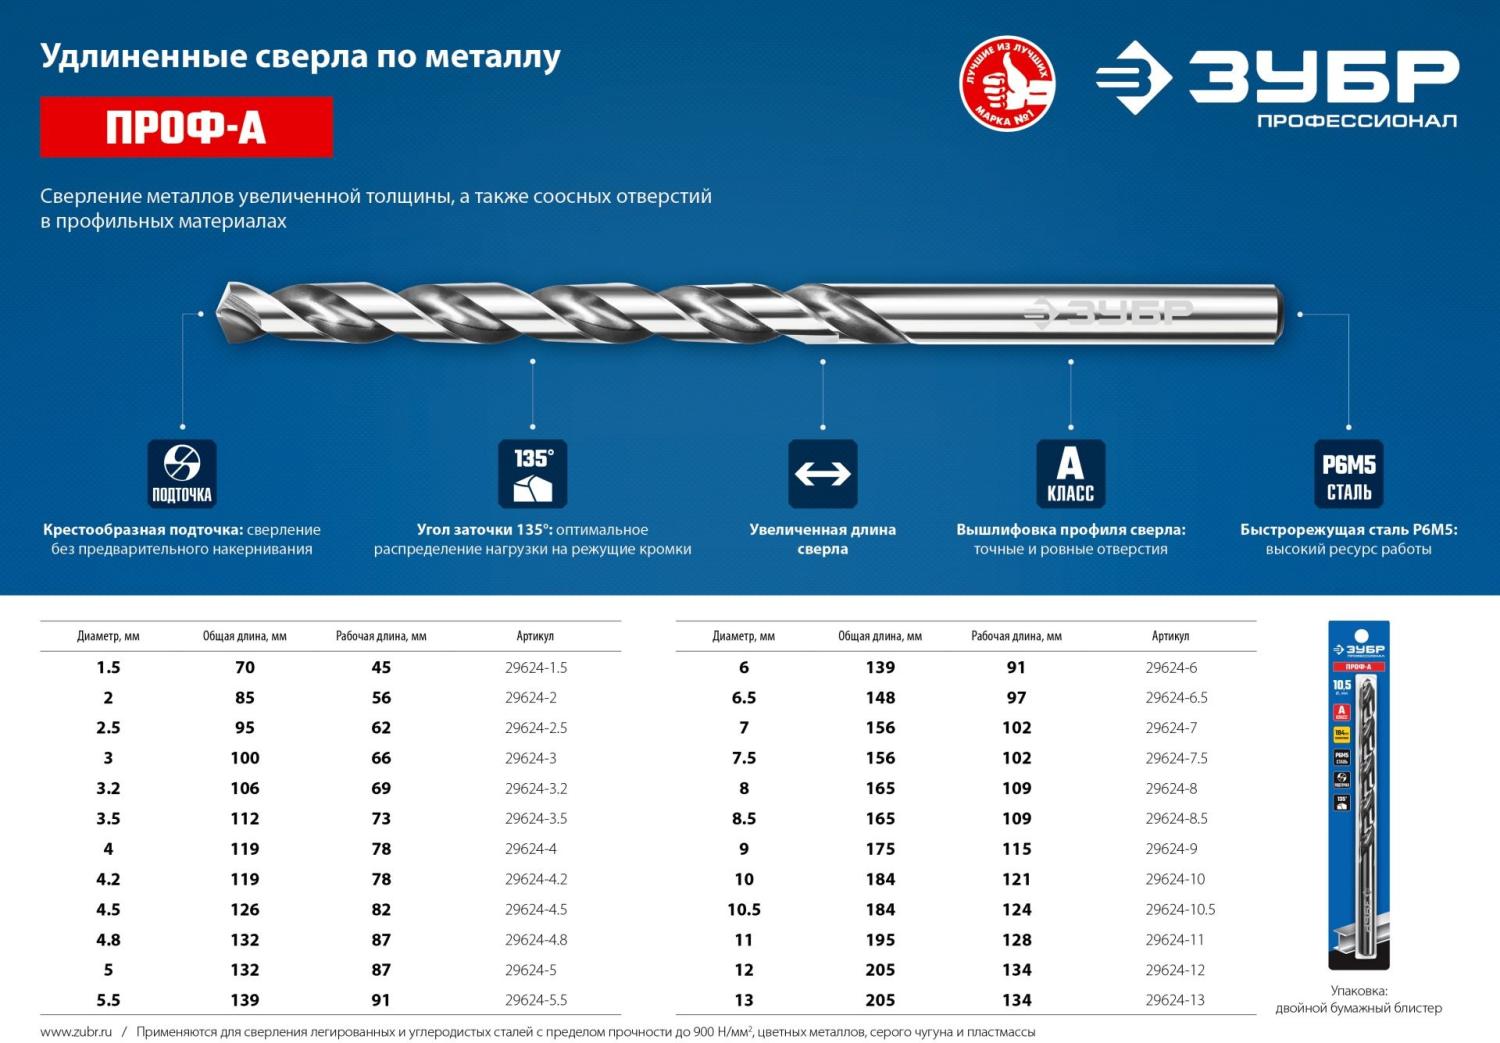The width and height of the screenshot is (1500, 1043).
Task: Click the drill packaging blister thumbnail
Action: click(1358, 795)
